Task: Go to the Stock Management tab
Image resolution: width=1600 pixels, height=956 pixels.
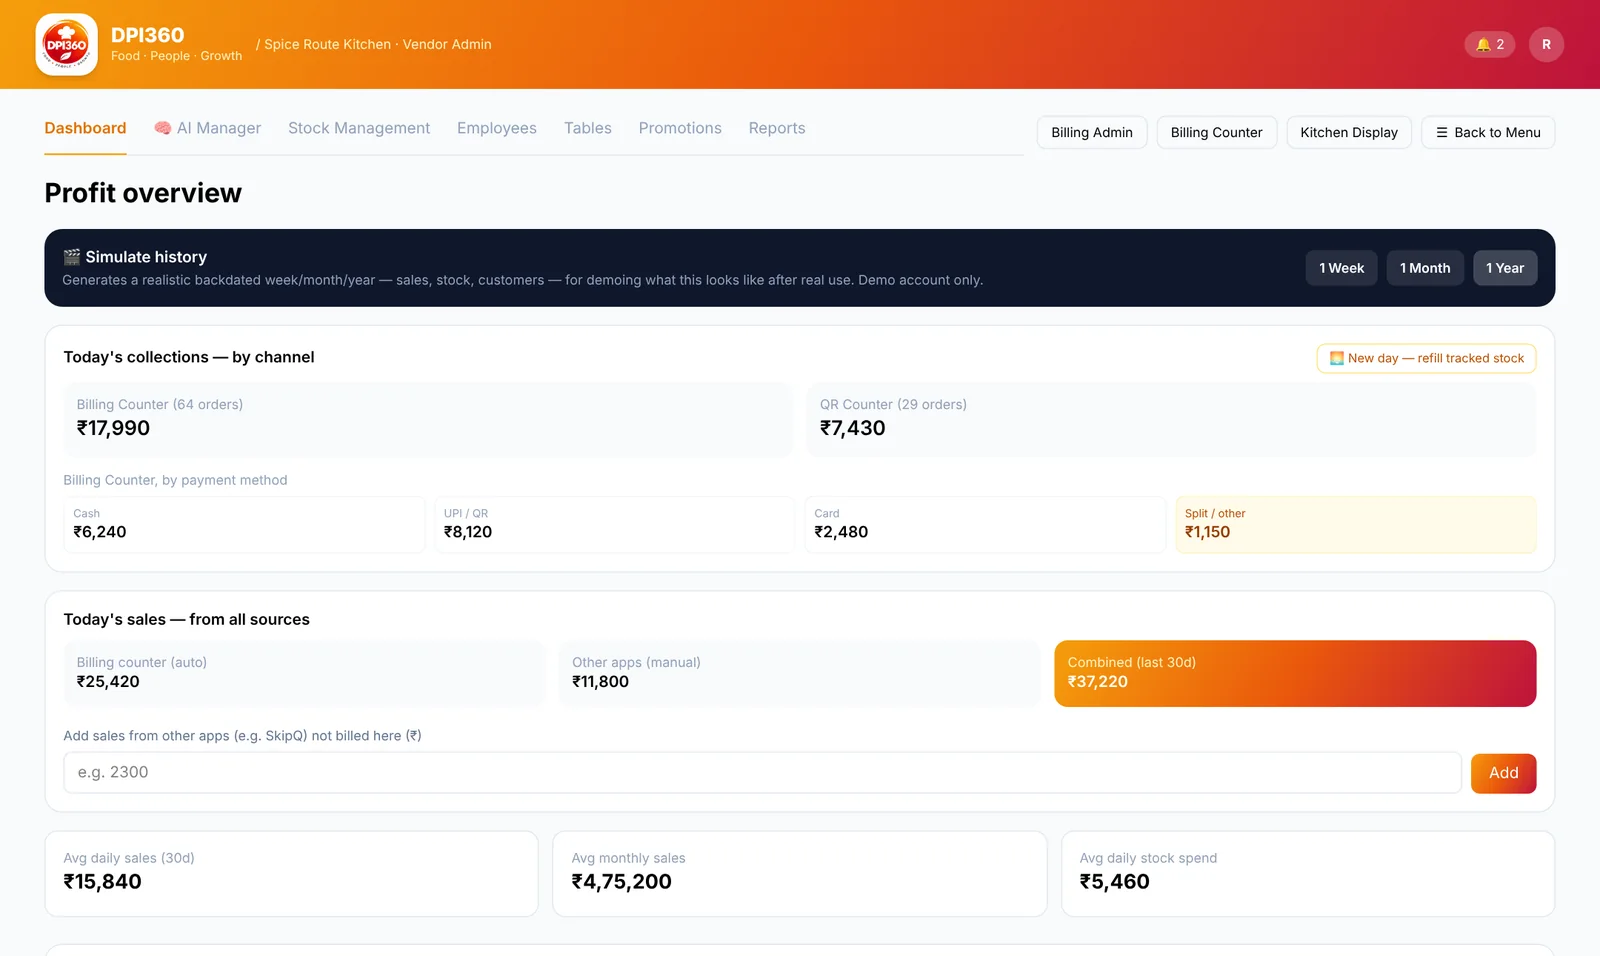Action: click(x=359, y=128)
